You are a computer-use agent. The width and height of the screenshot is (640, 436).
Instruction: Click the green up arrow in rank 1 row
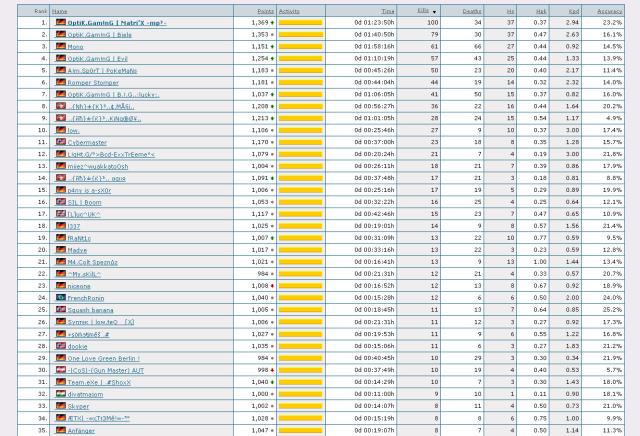(272, 22)
